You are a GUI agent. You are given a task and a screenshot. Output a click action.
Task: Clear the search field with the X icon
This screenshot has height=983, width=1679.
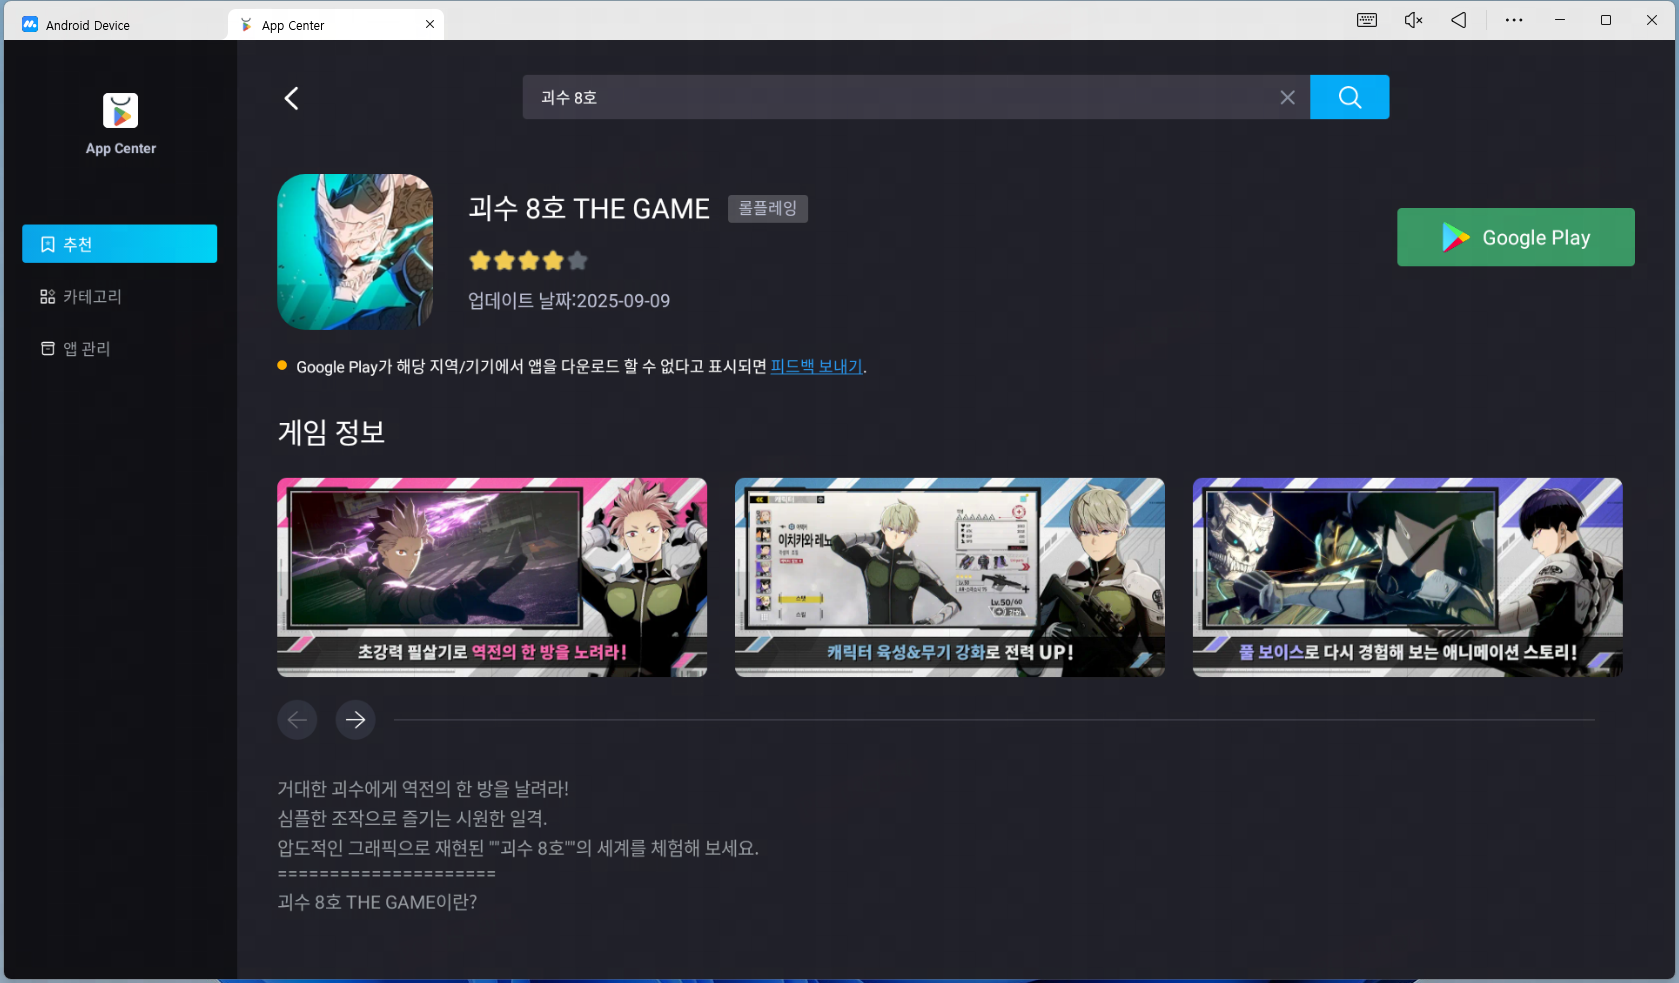1287,97
